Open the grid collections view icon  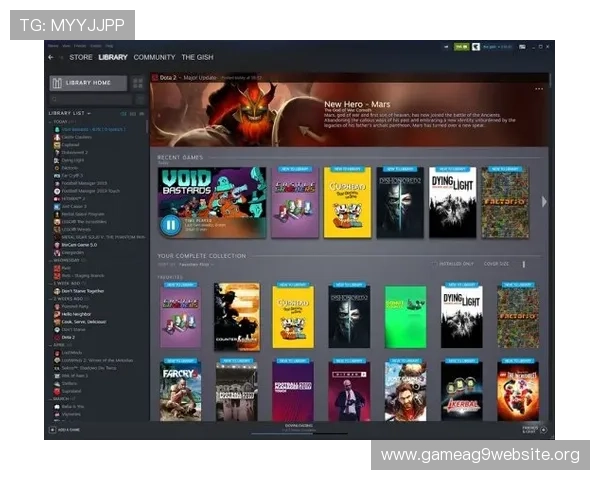(x=137, y=82)
